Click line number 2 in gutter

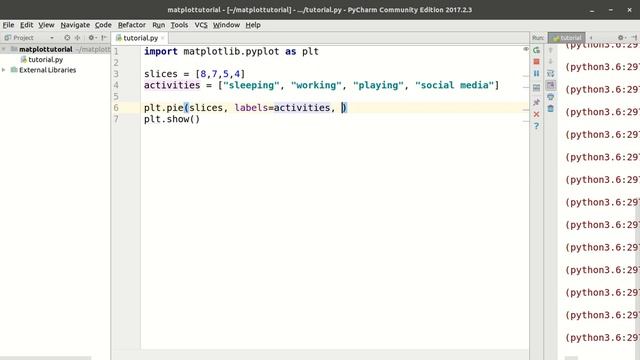pos(116,62)
